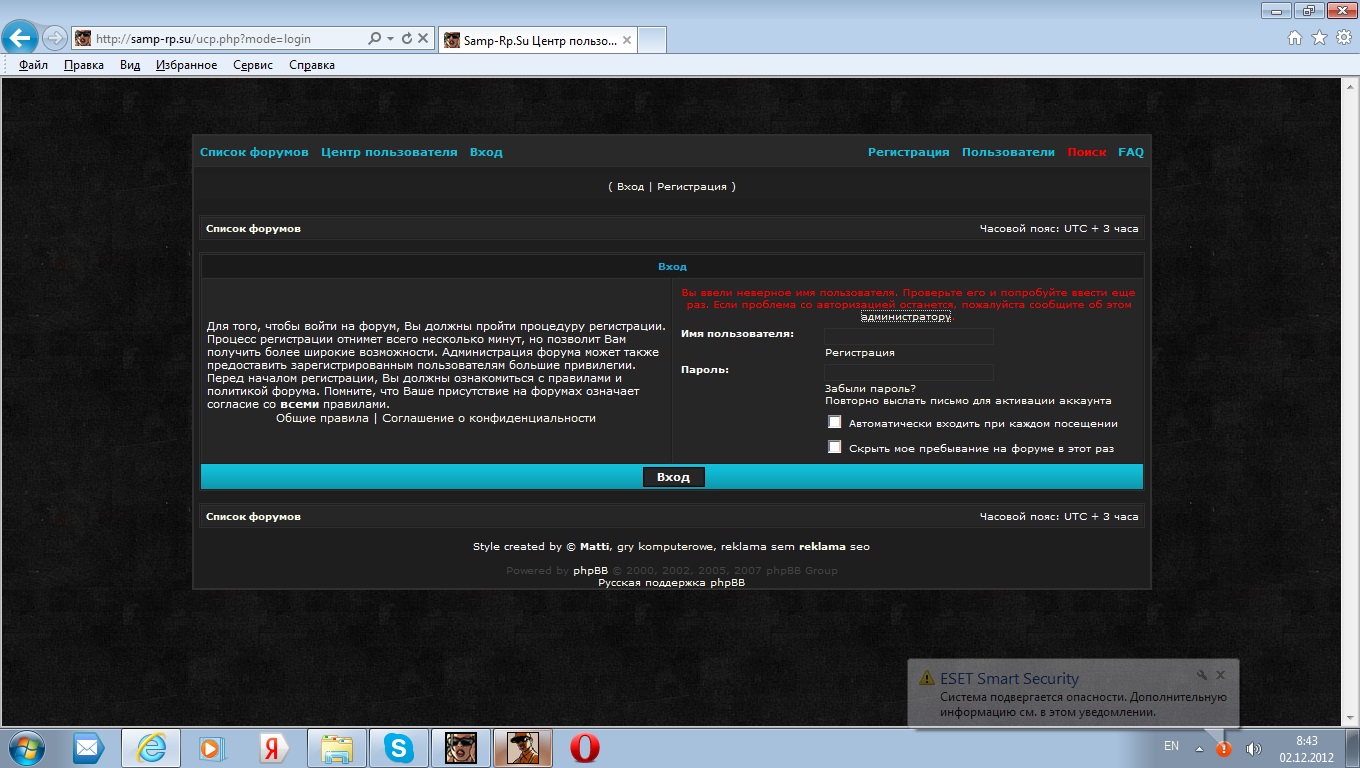Close the Samp-Rp.Su browser tab
This screenshot has height=768, width=1360.
coord(627,40)
